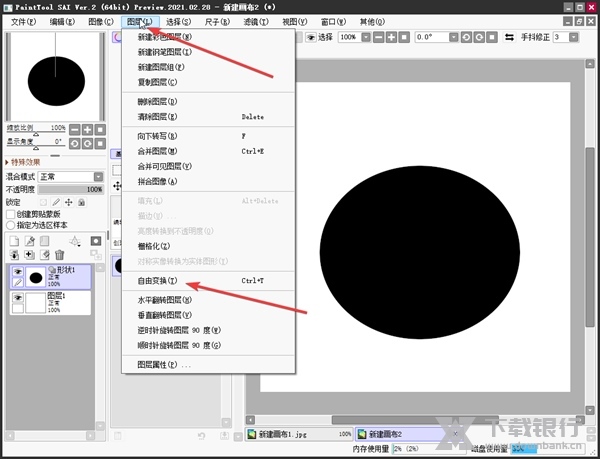The width and height of the screenshot is (600, 459).
Task: Enable the 指定为选区样本 option
Action: coord(11,224)
